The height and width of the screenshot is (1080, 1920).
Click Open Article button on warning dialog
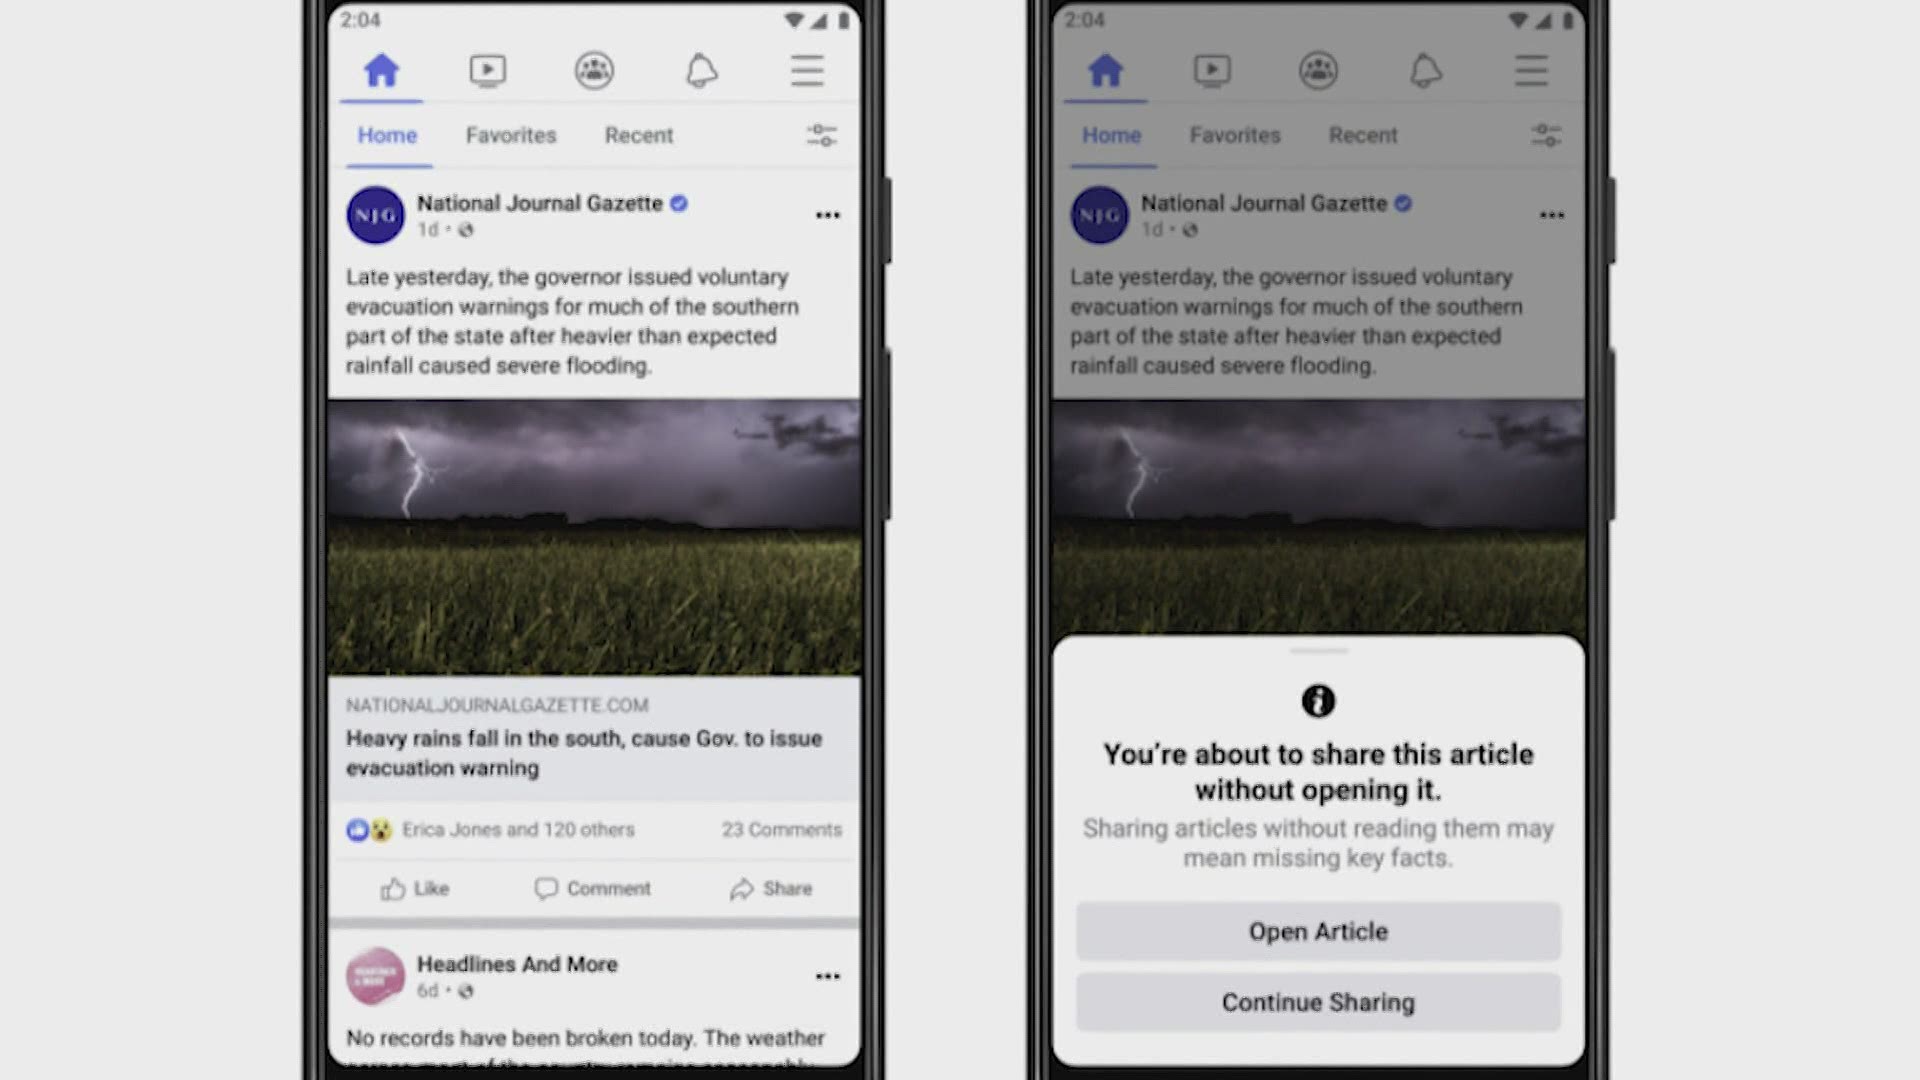coord(1317,931)
